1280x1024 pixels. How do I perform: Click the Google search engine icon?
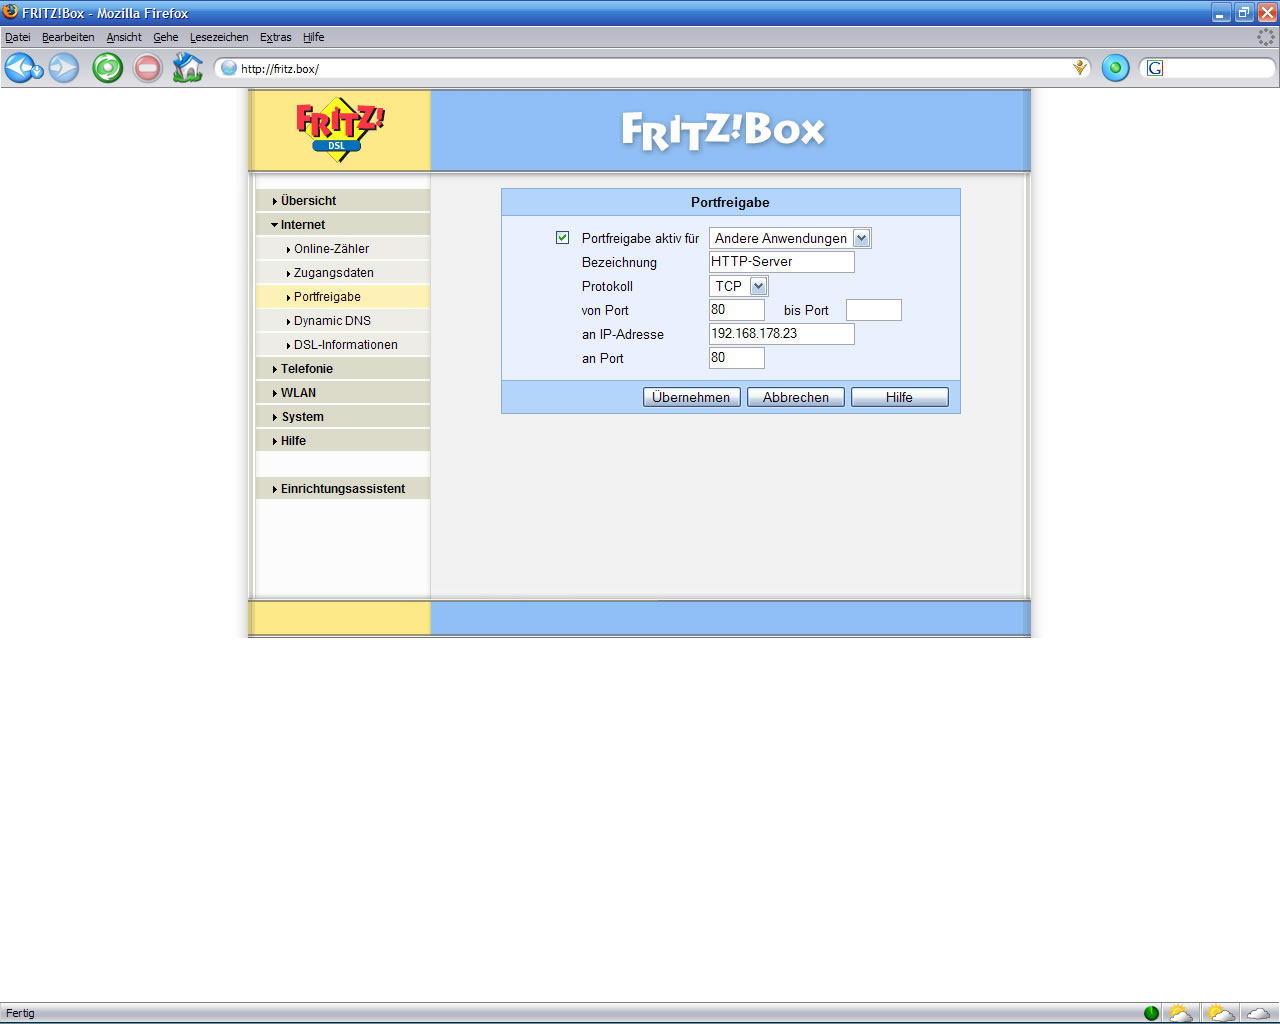1155,68
